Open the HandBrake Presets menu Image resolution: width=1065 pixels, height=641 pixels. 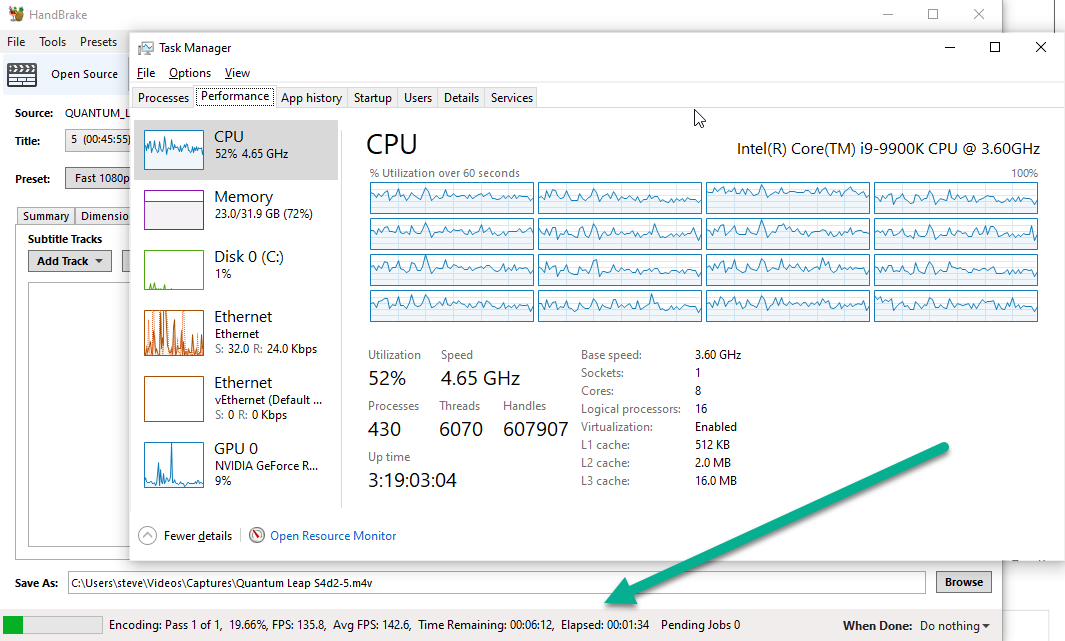pos(98,42)
